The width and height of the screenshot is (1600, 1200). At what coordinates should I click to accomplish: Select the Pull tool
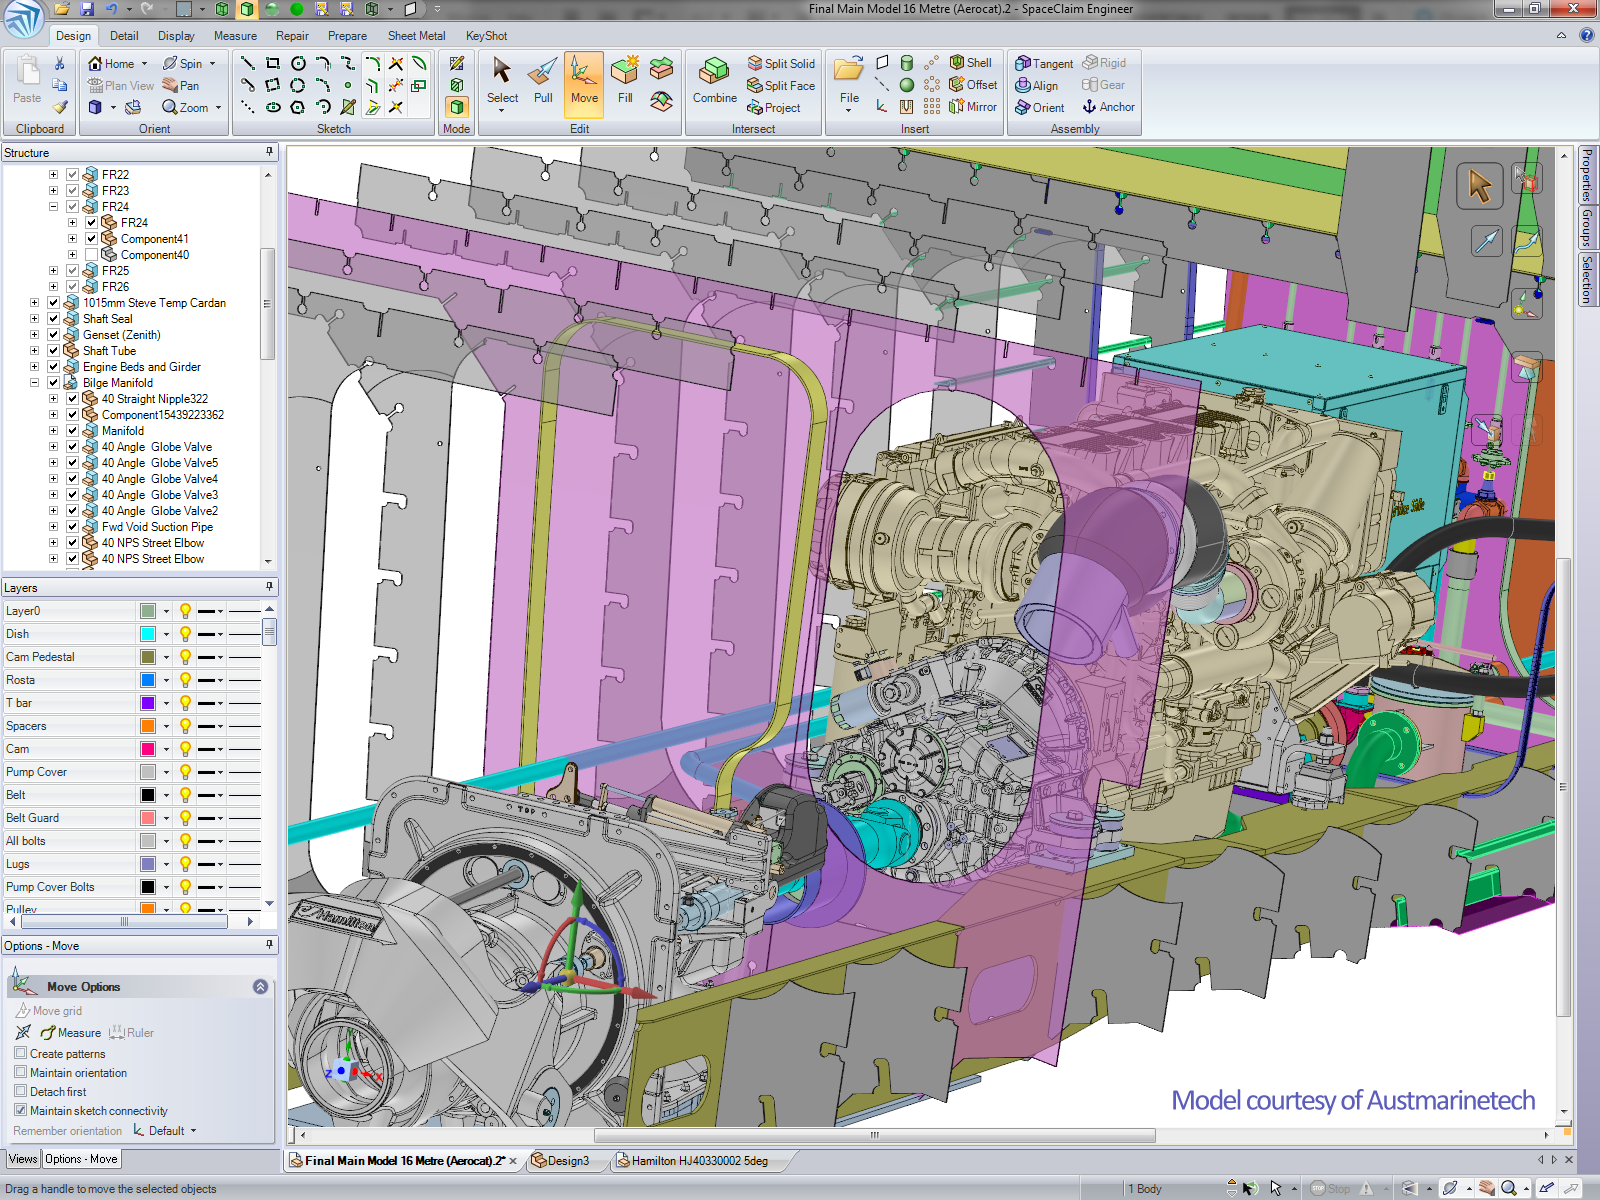(x=543, y=80)
